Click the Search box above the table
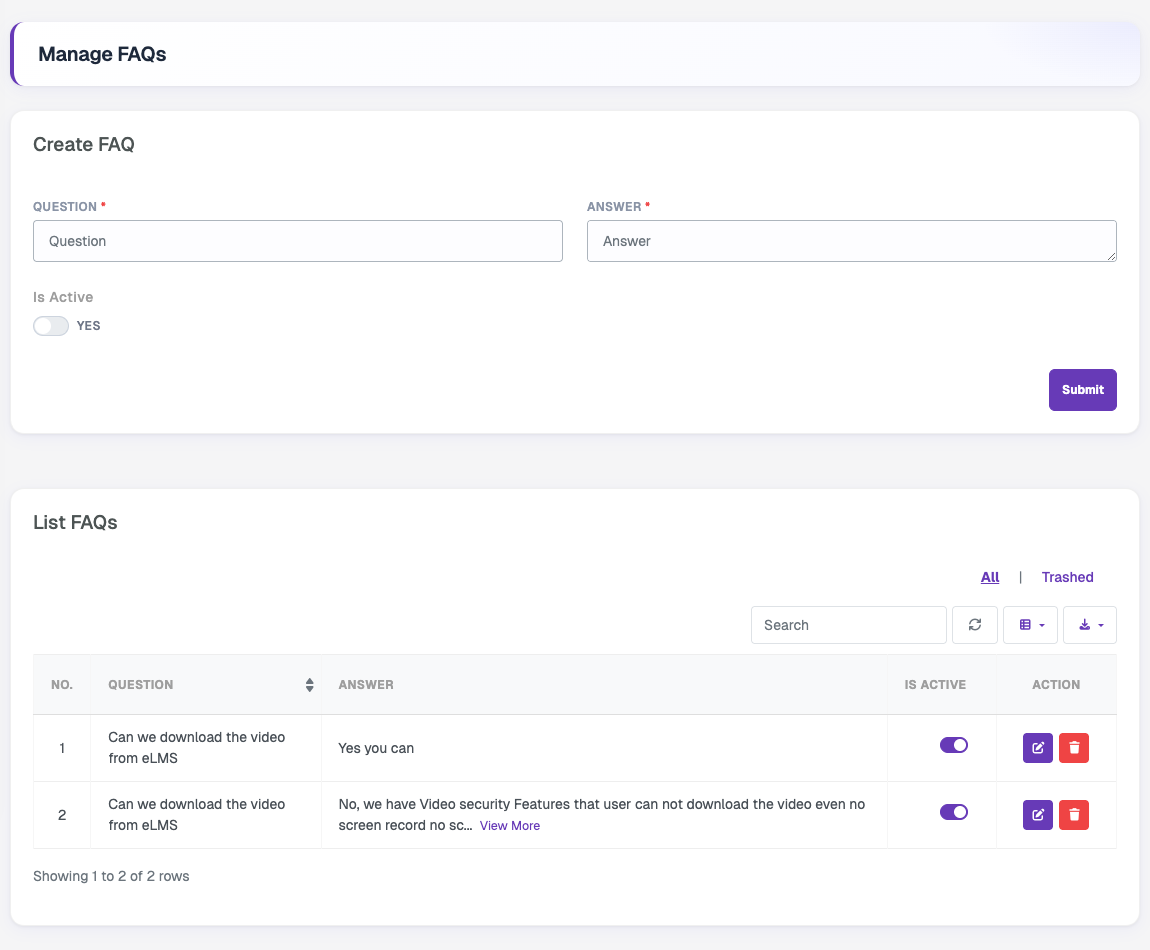Screen dimensions: 1150x950 point(849,624)
